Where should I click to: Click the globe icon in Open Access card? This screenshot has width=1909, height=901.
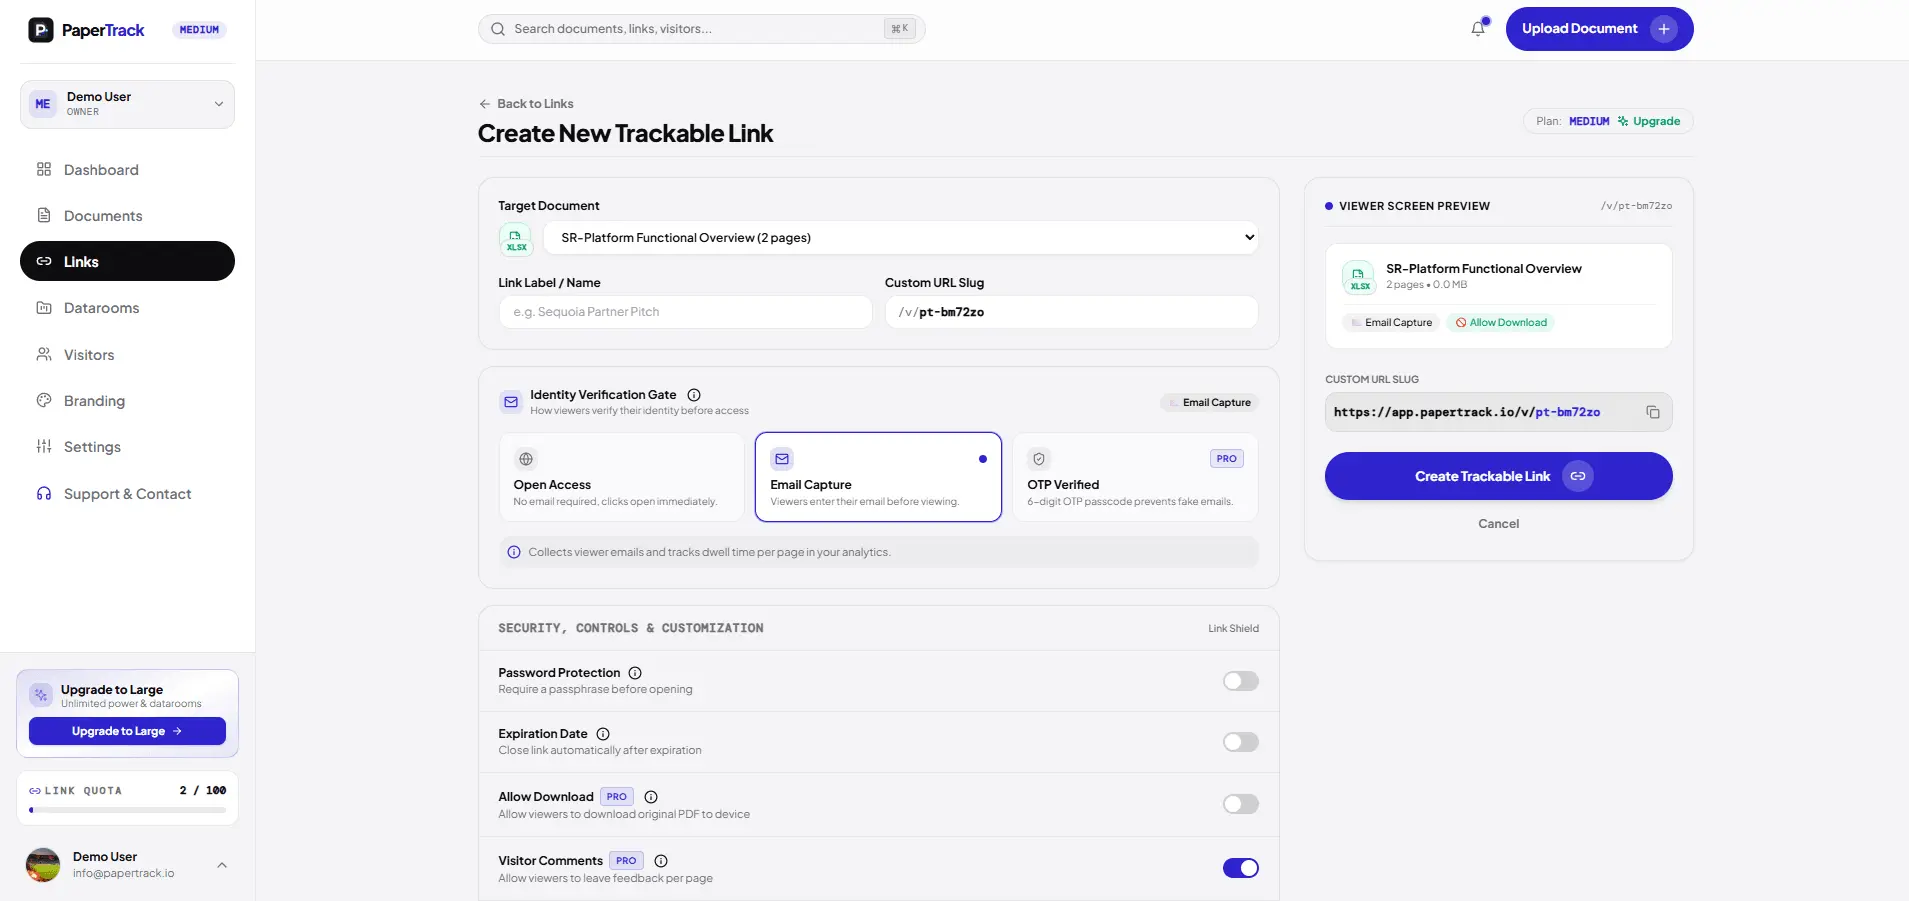coord(526,459)
